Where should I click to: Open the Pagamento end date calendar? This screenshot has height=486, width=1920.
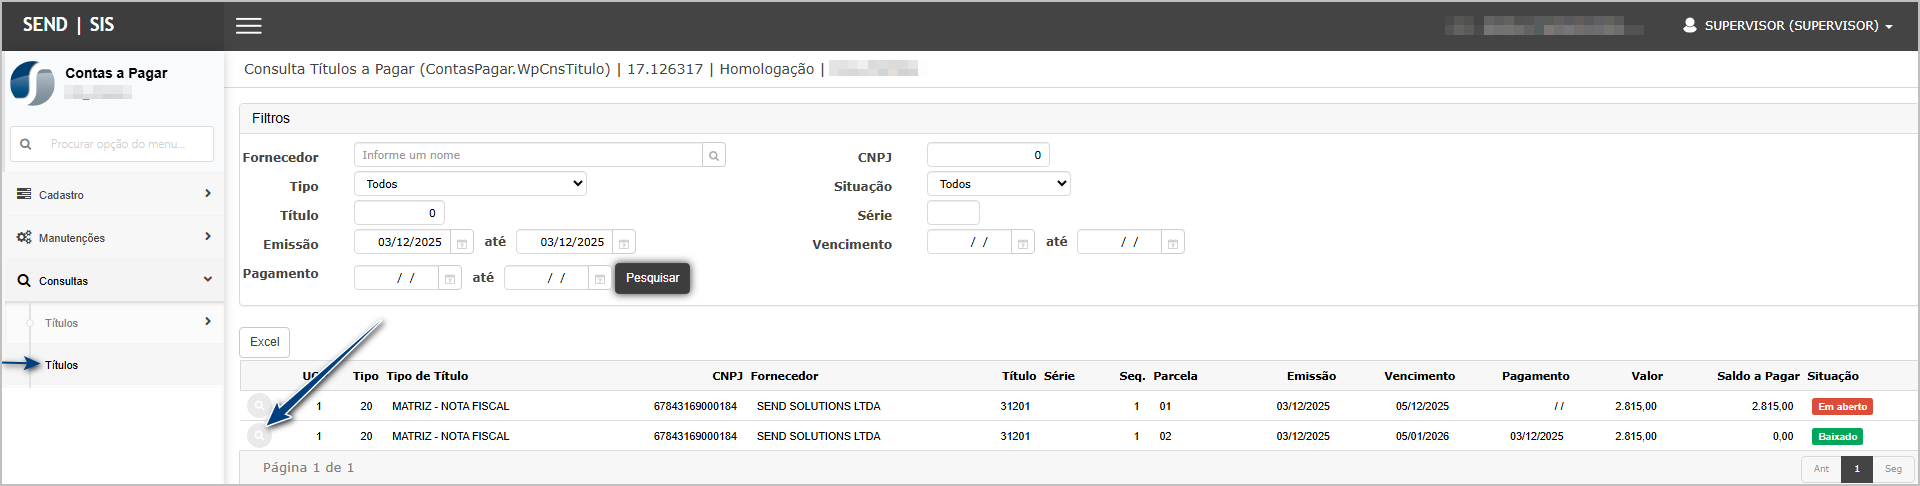click(600, 278)
